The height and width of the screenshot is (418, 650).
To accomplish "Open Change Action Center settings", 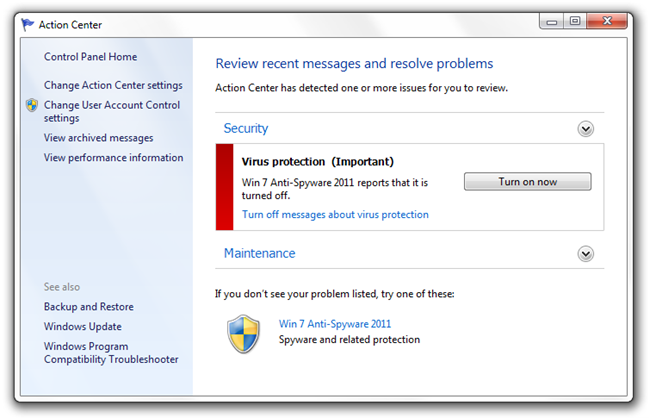I will [x=113, y=85].
